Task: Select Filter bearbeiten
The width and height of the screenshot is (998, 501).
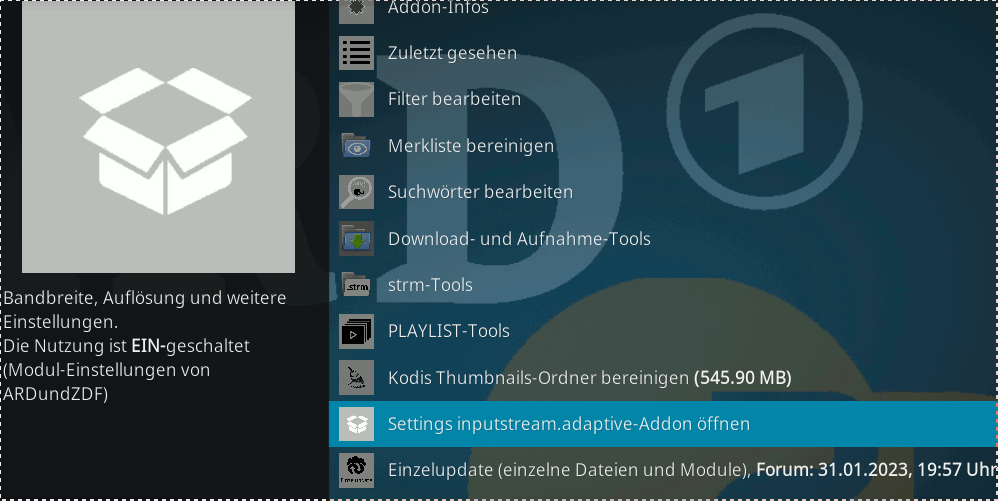Action: 663,99
